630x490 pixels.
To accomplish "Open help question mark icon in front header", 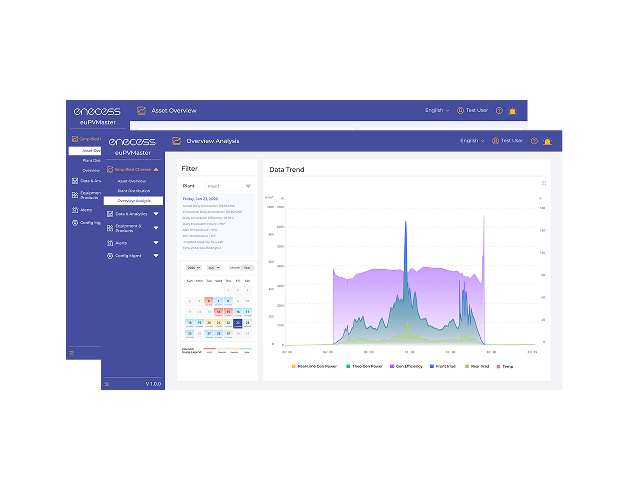I will click(x=533, y=142).
